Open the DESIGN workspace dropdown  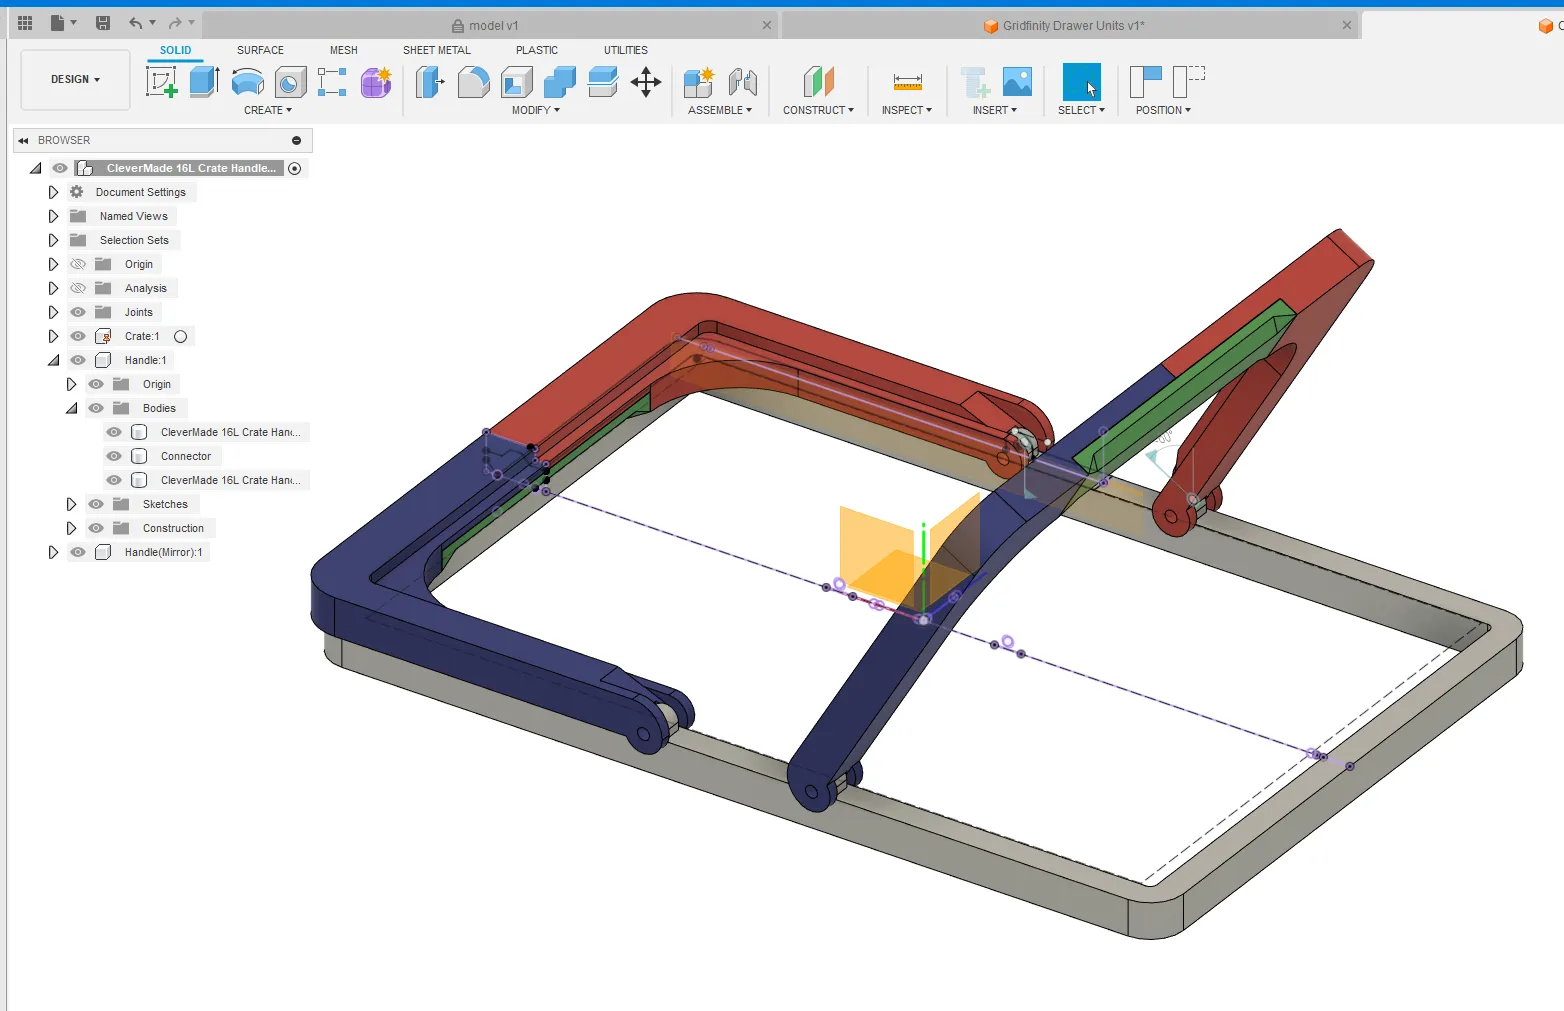(75, 79)
